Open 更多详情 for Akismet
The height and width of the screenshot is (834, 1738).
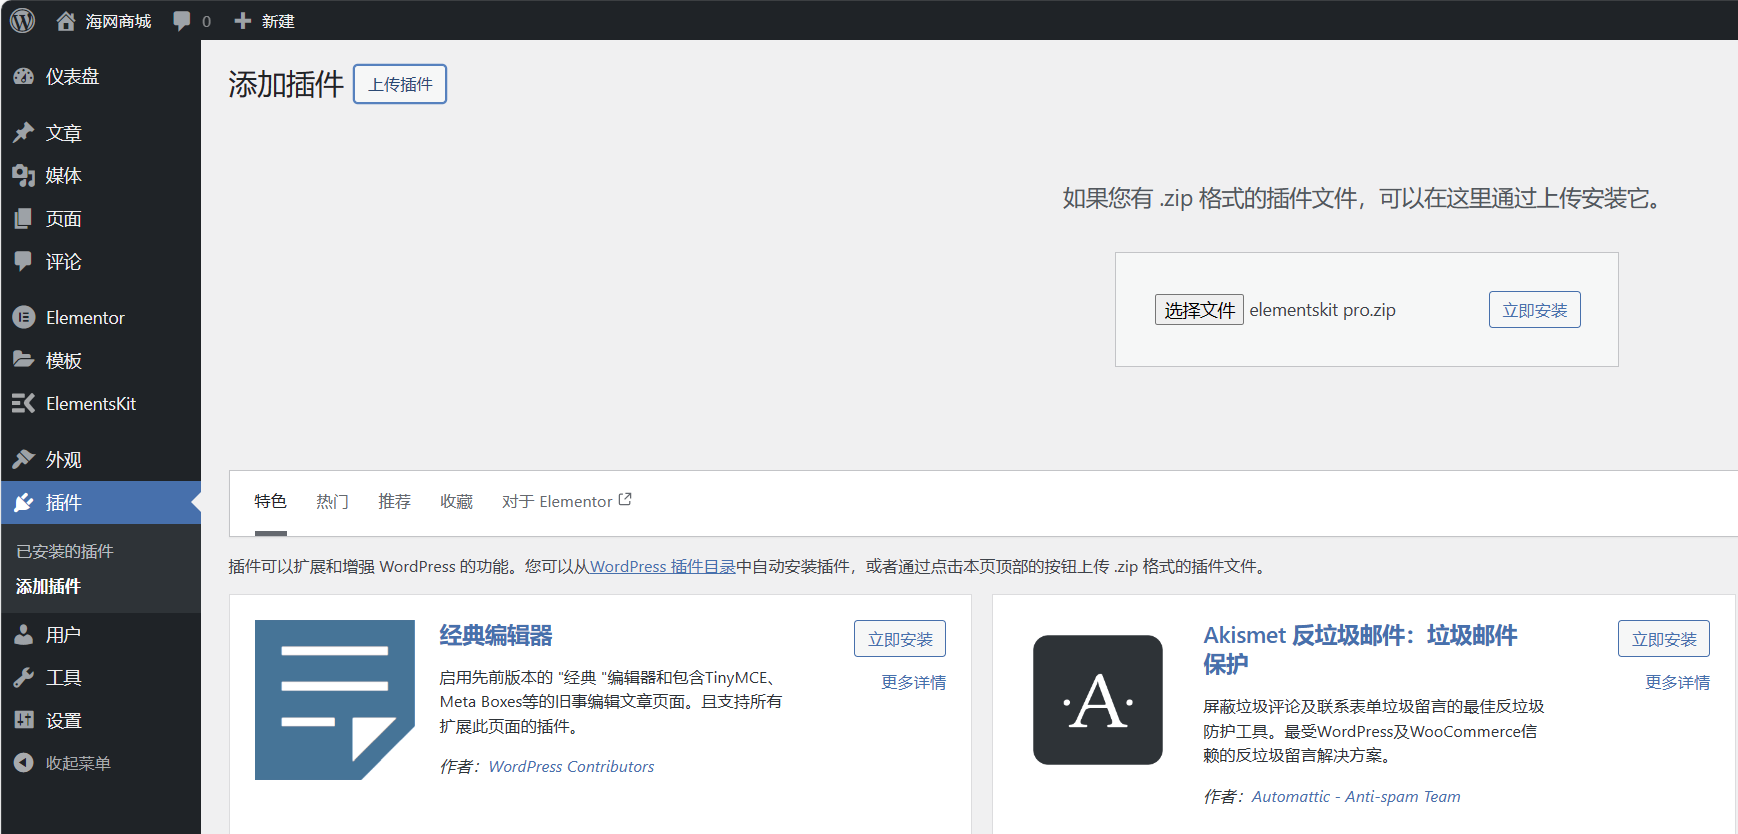tap(1677, 682)
